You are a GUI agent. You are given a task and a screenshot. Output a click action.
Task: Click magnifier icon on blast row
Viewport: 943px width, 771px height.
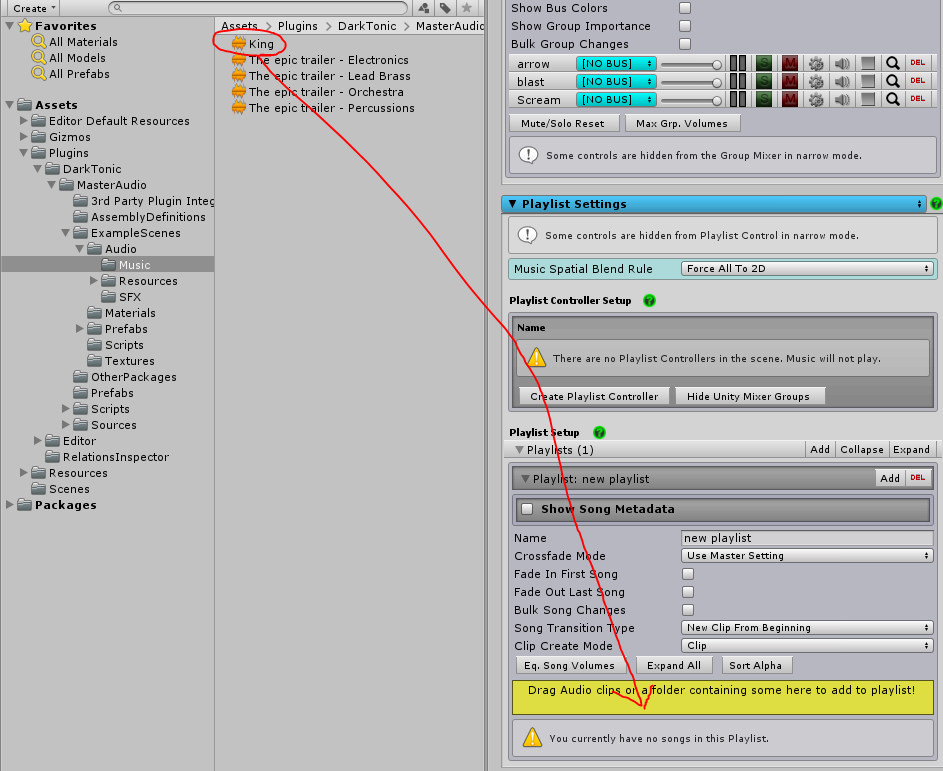892,81
